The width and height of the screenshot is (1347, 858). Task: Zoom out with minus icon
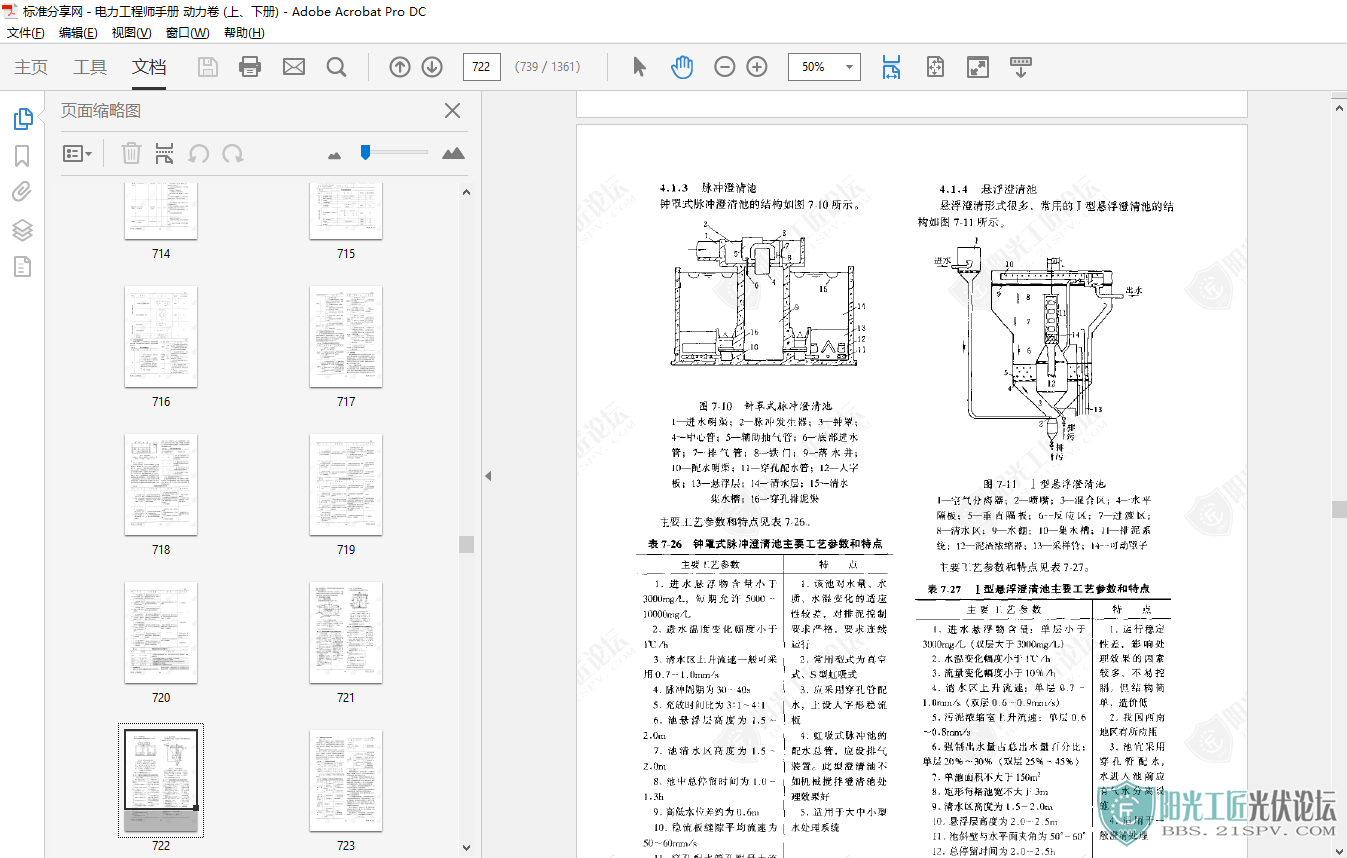pyautogui.click(x=725, y=67)
